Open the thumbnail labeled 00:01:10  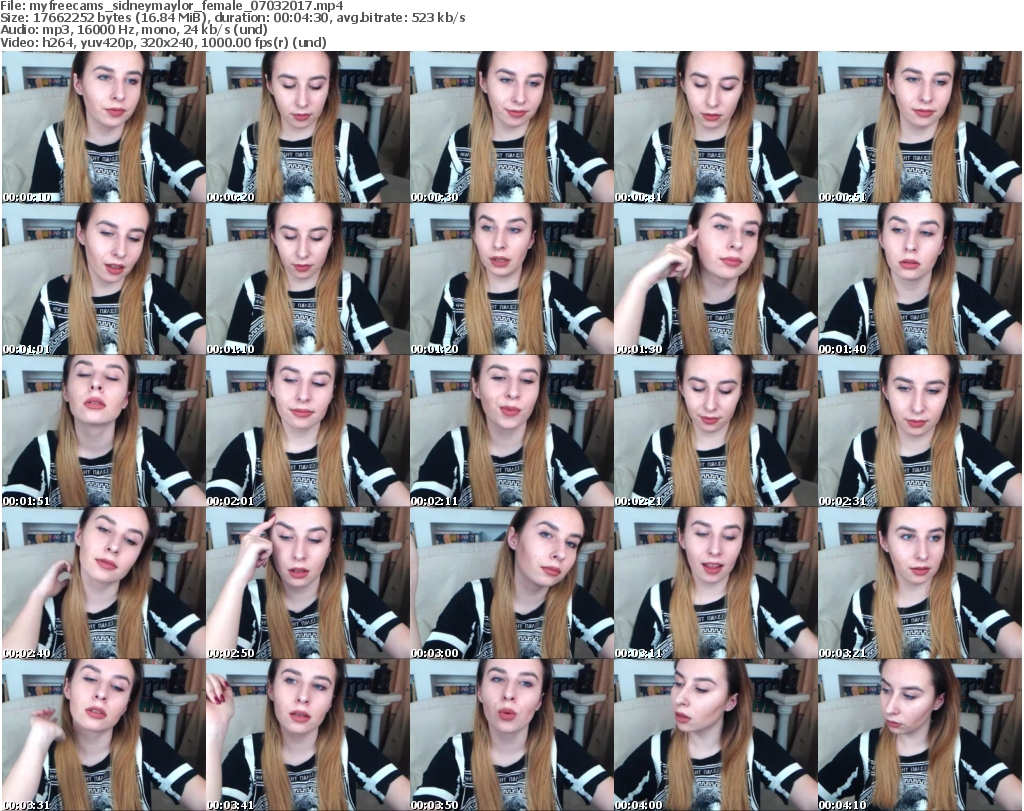[x=307, y=279]
